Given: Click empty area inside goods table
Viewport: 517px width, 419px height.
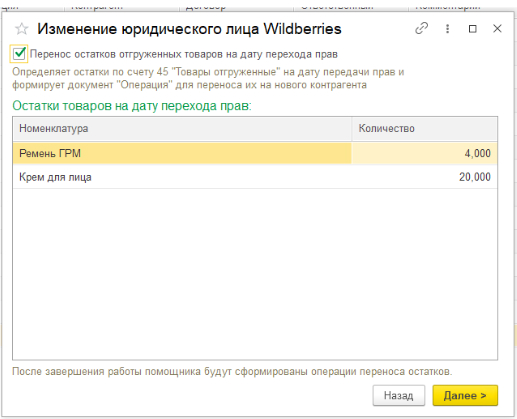Looking at the screenshot, I should tap(255, 273).
